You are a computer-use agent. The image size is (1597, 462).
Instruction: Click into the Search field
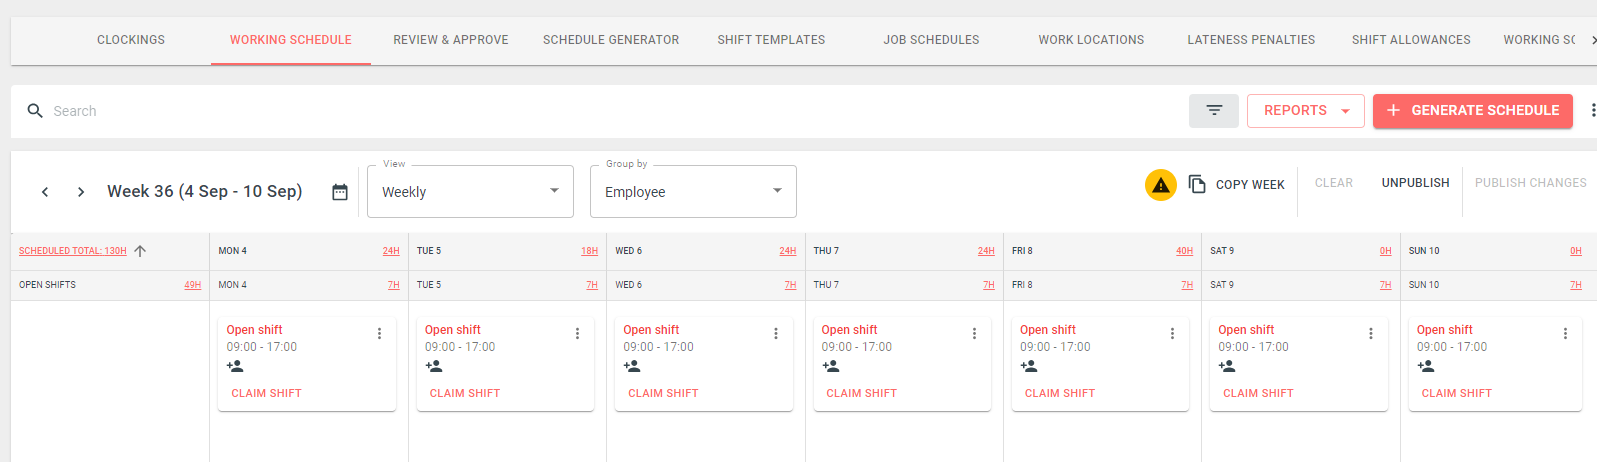click(x=600, y=111)
